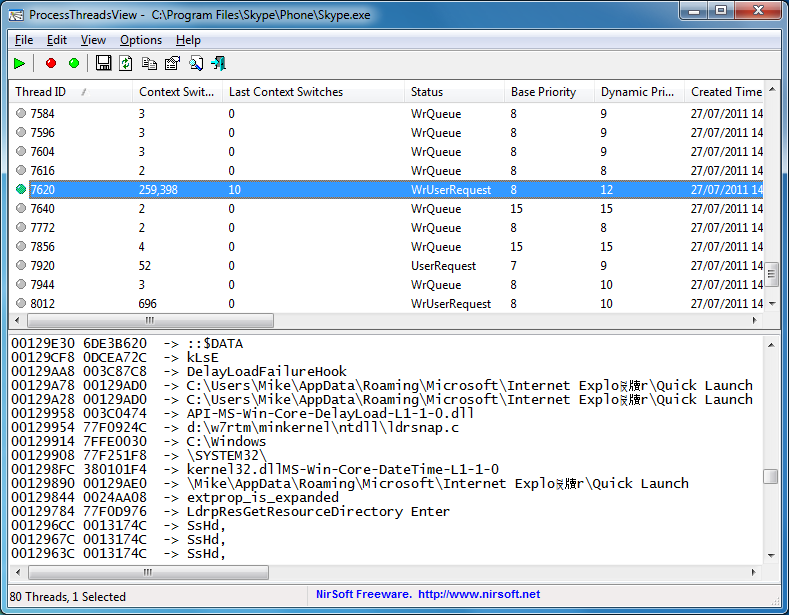Image resolution: width=789 pixels, height=615 pixels.
Task: Click the exit door toolbar icon
Action: [x=218, y=63]
